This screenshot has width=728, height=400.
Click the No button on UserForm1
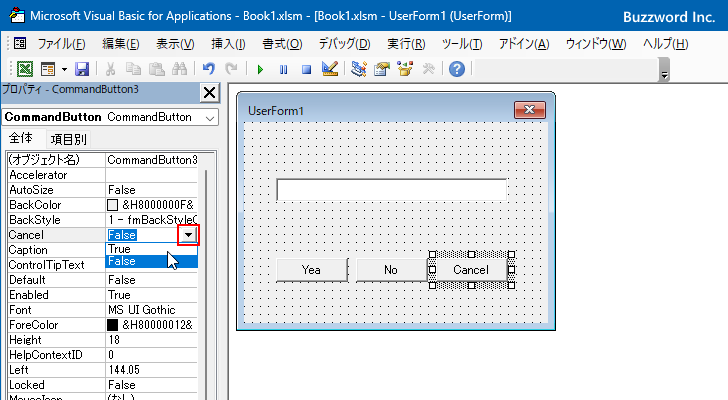click(x=391, y=270)
